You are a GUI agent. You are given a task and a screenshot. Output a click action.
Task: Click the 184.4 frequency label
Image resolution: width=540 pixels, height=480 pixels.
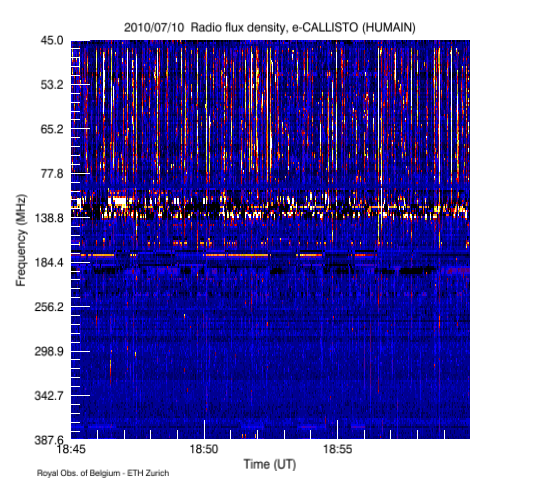49,262
